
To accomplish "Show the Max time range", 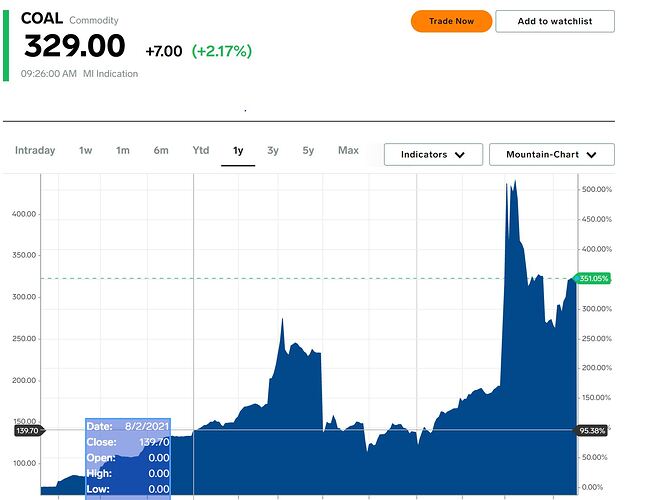I will click(348, 151).
